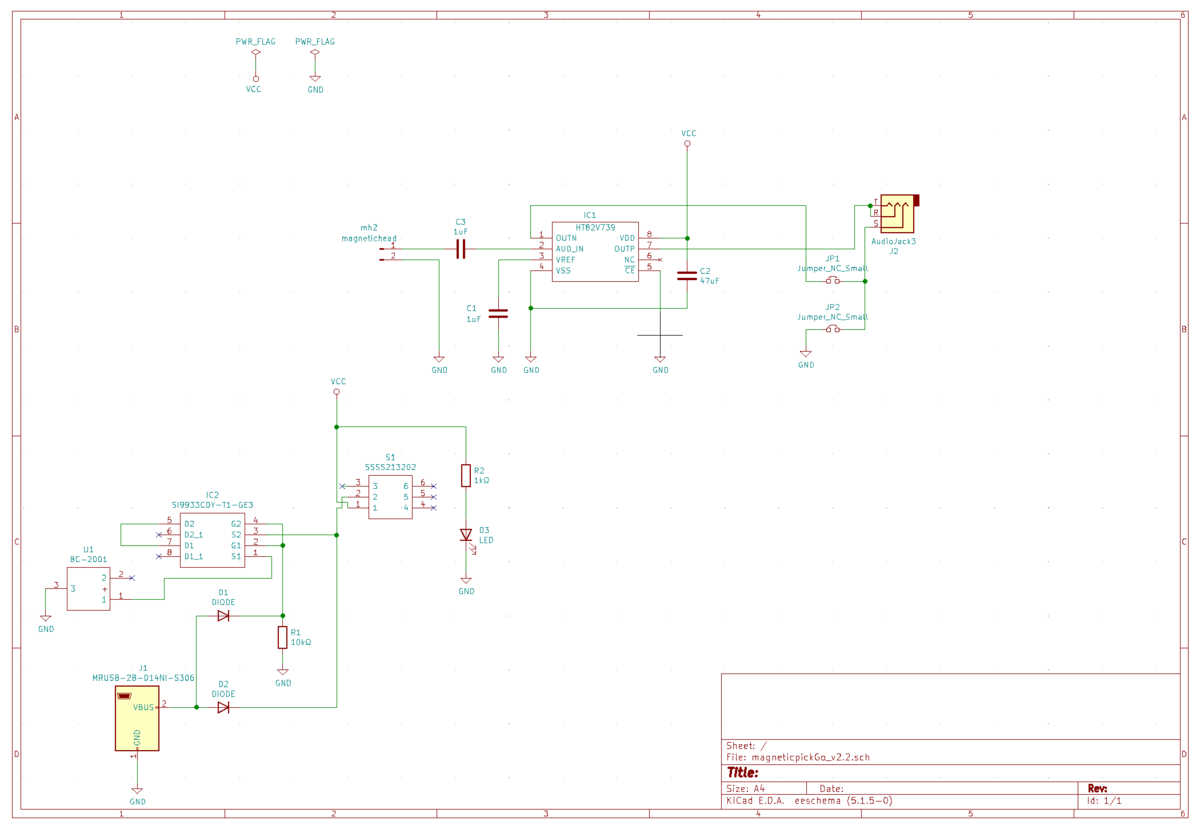Viewport: 1200px width, 829px height.
Task: Click the '47uF' capacitor value
Action: pyautogui.click(x=709, y=281)
